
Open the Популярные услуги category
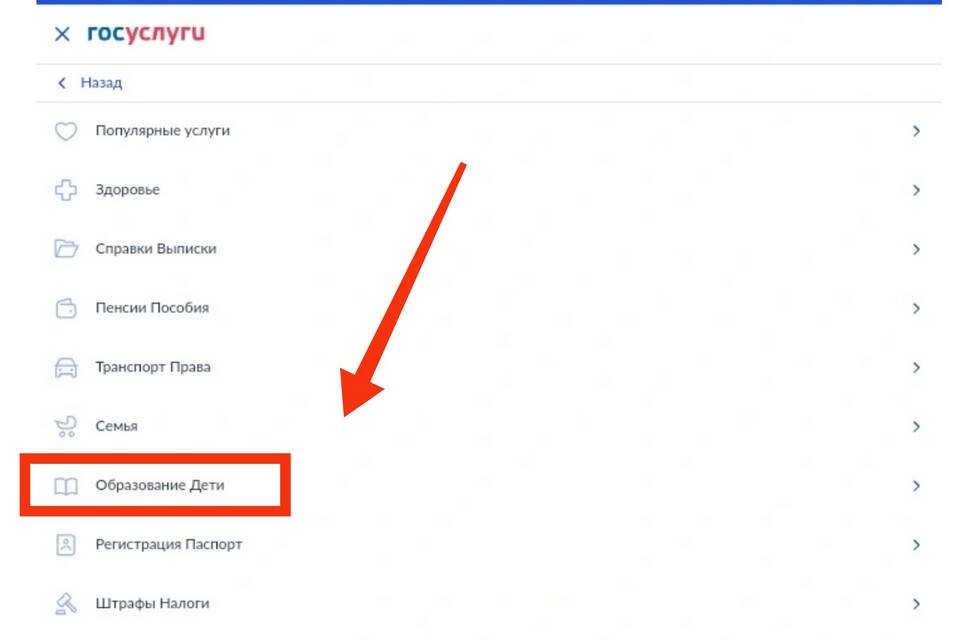[x=489, y=131]
